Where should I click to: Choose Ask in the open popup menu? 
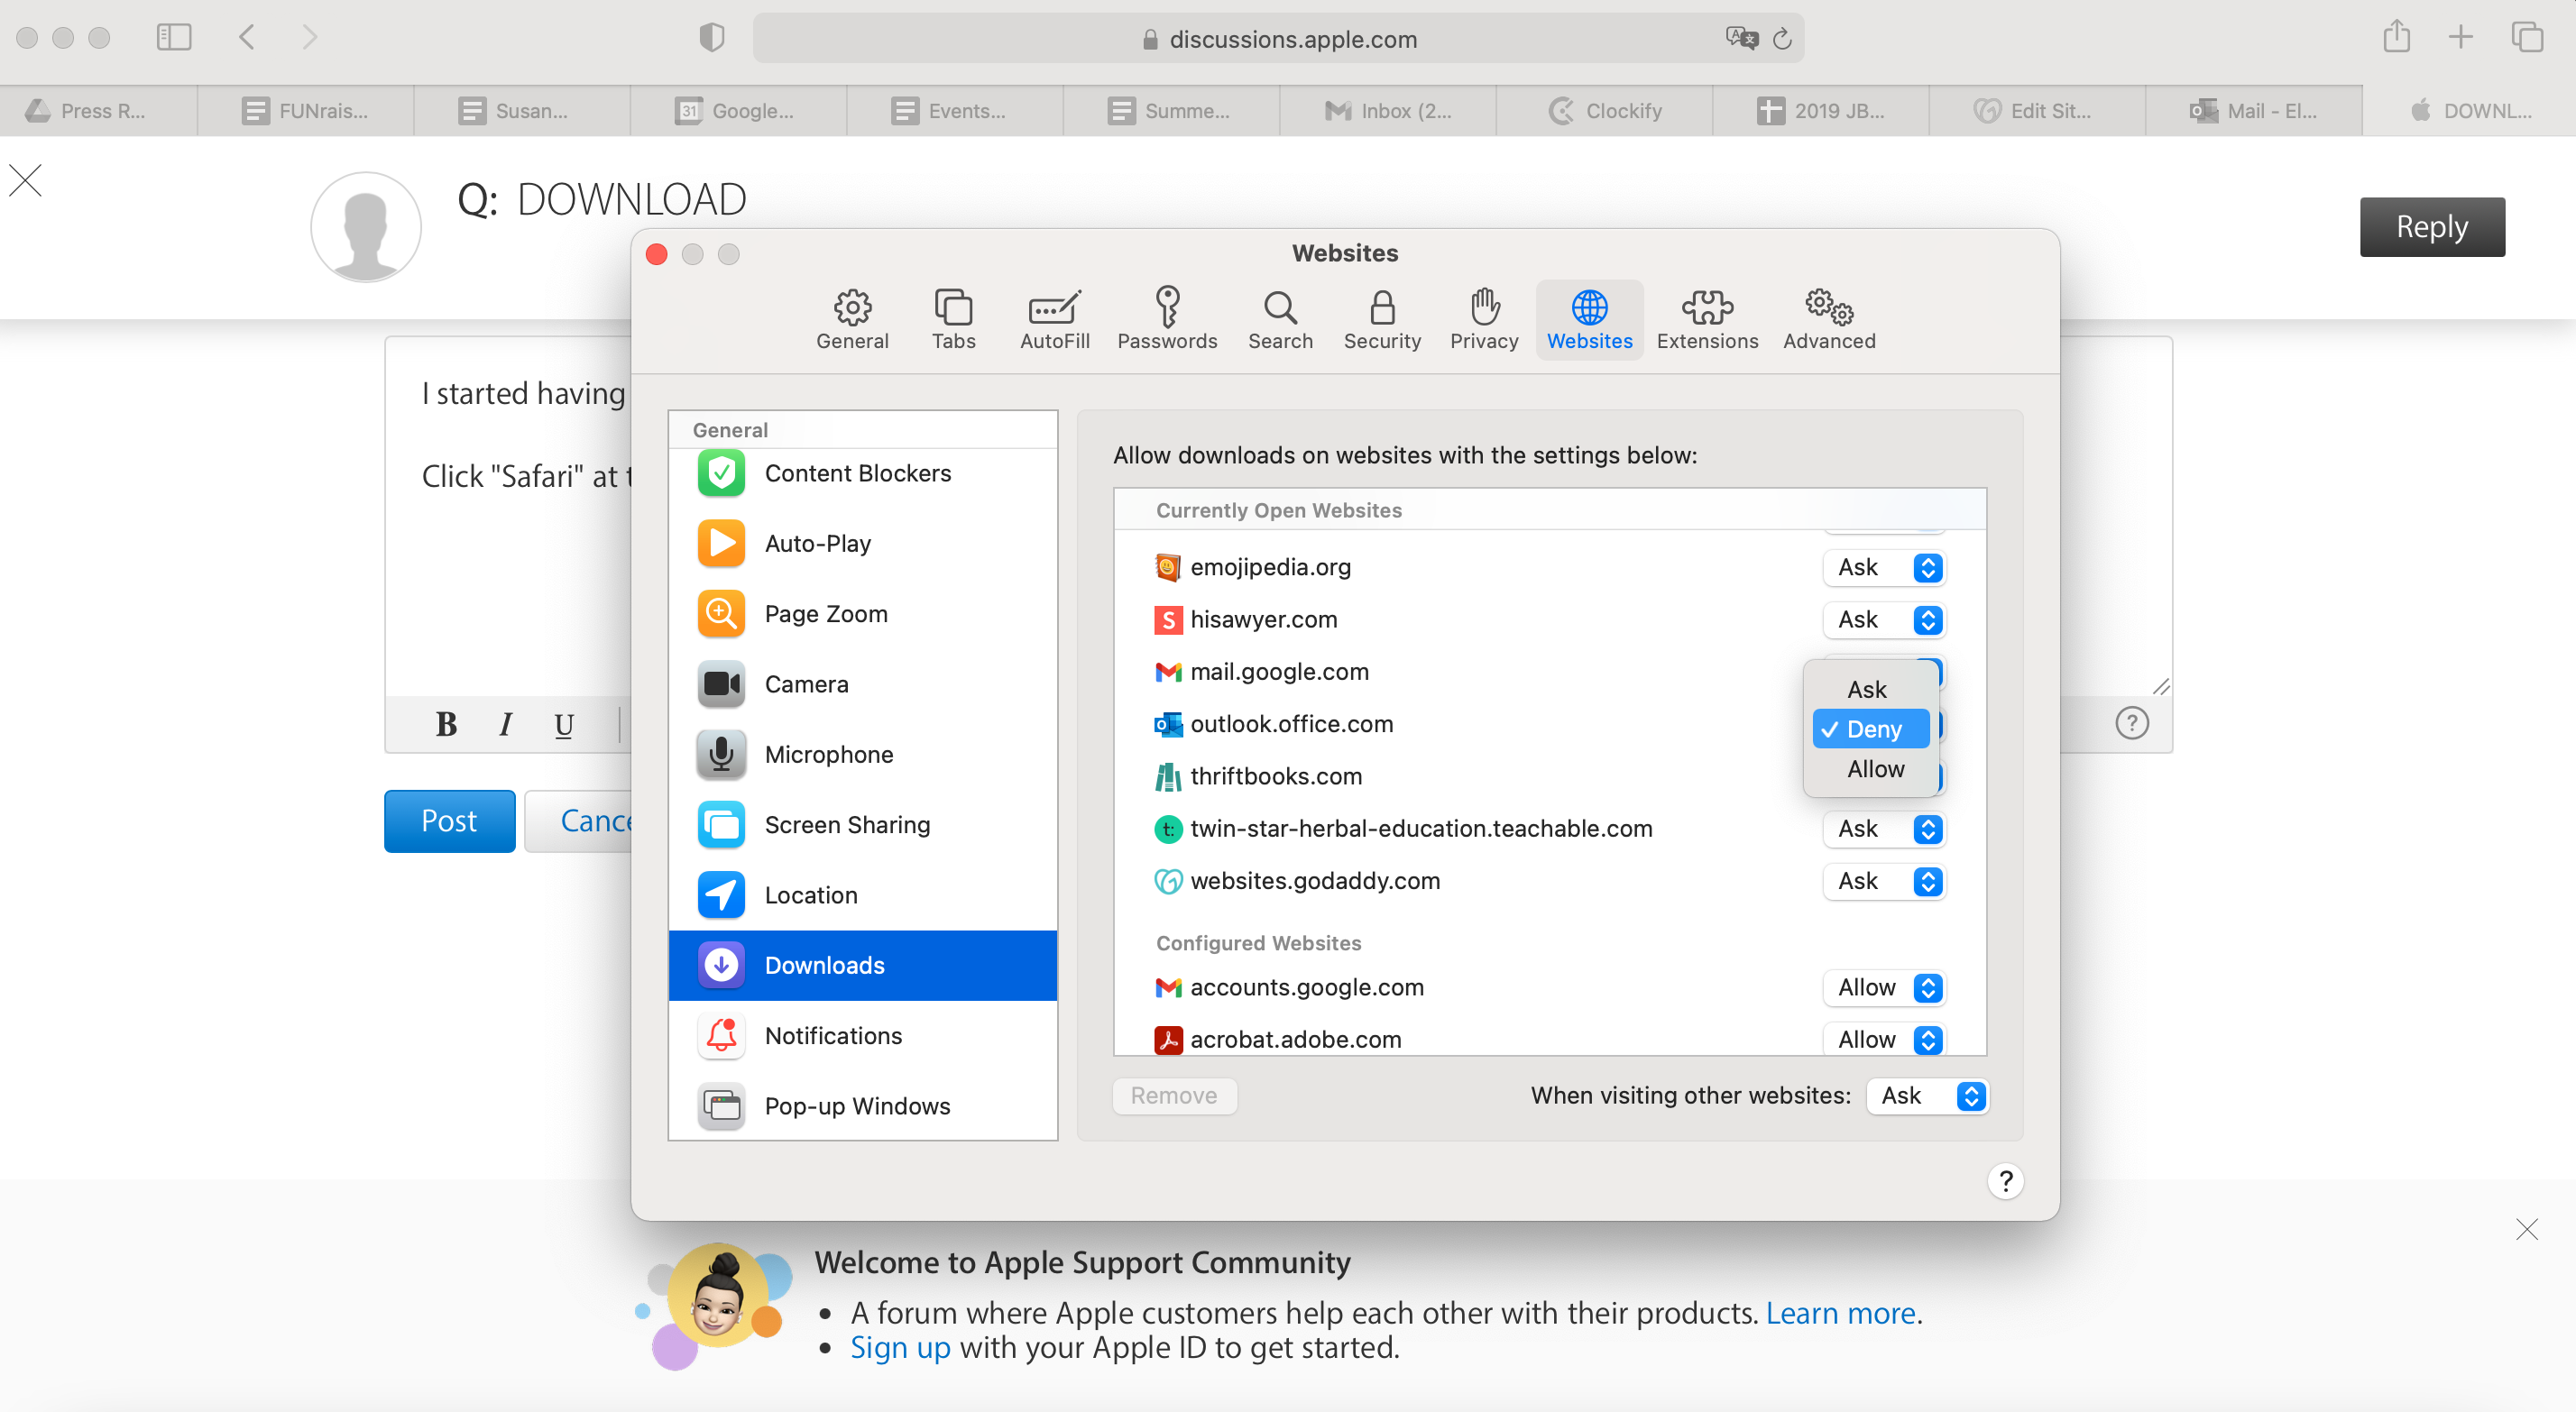[1866, 689]
